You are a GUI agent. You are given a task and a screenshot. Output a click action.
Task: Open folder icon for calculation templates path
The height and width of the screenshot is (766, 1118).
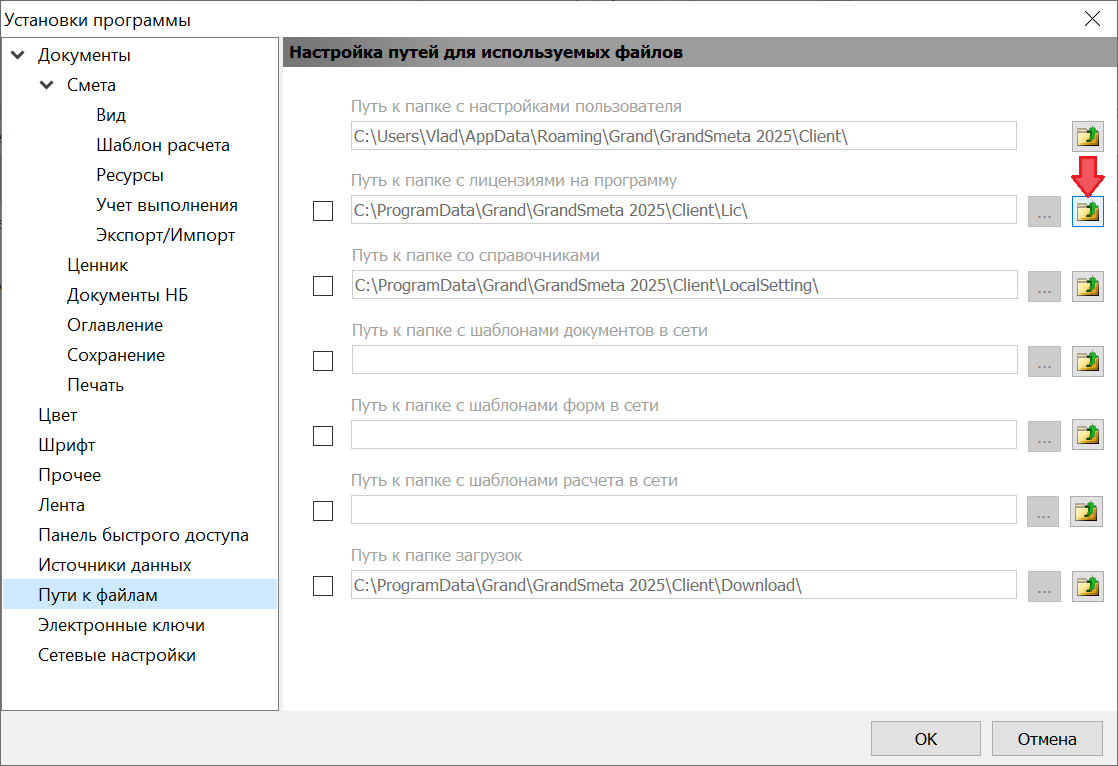click(x=1087, y=511)
